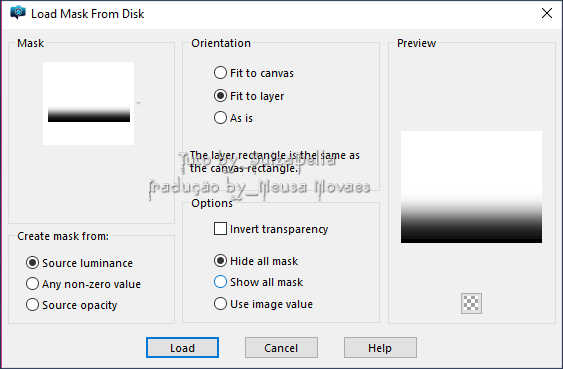Click the PaintShop Pro title bar icon
Viewport: 563px width, 369px height.
(18, 13)
